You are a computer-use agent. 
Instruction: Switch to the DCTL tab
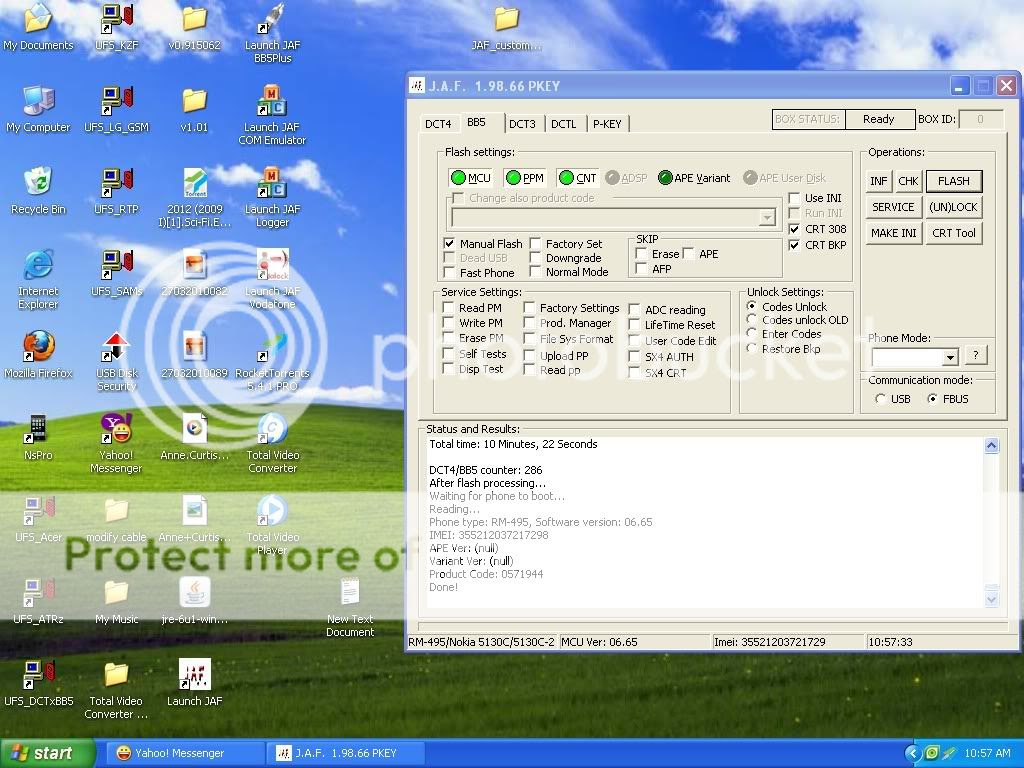click(x=564, y=123)
